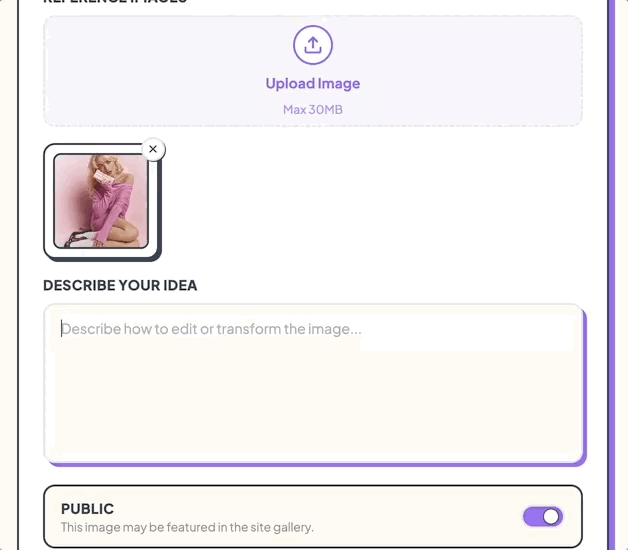Click the Upload Image label

(312, 84)
